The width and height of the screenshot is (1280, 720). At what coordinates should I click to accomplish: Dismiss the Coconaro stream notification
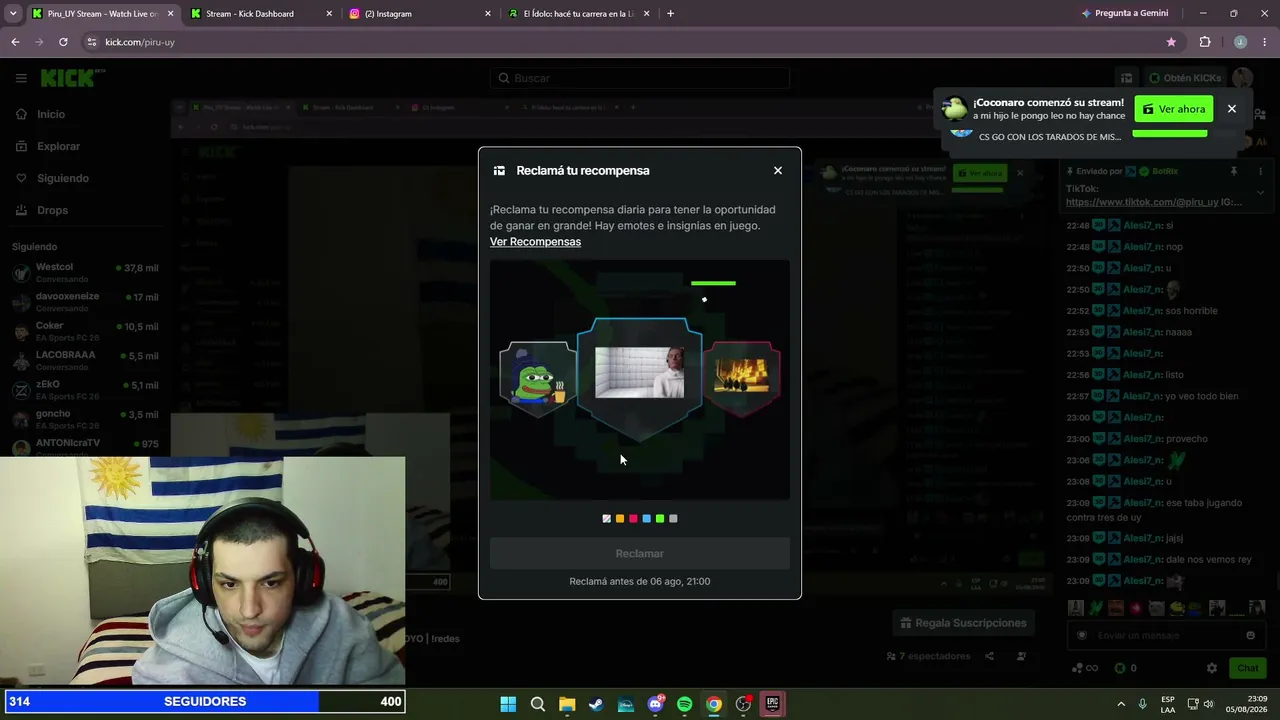[x=1232, y=109]
